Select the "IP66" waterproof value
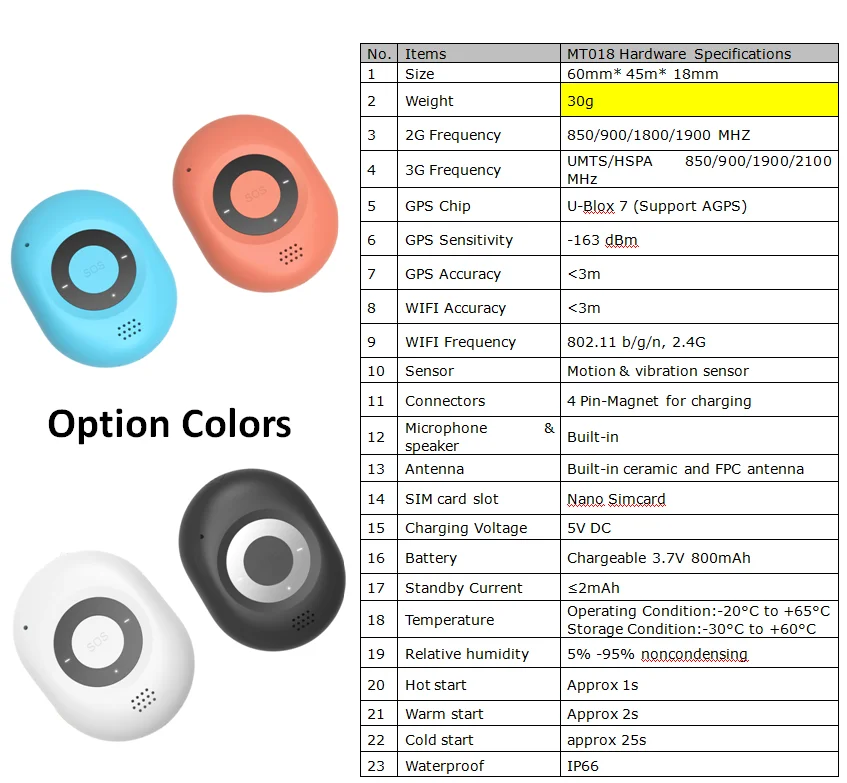The width and height of the screenshot is (847, 783). tap(585, 766)
